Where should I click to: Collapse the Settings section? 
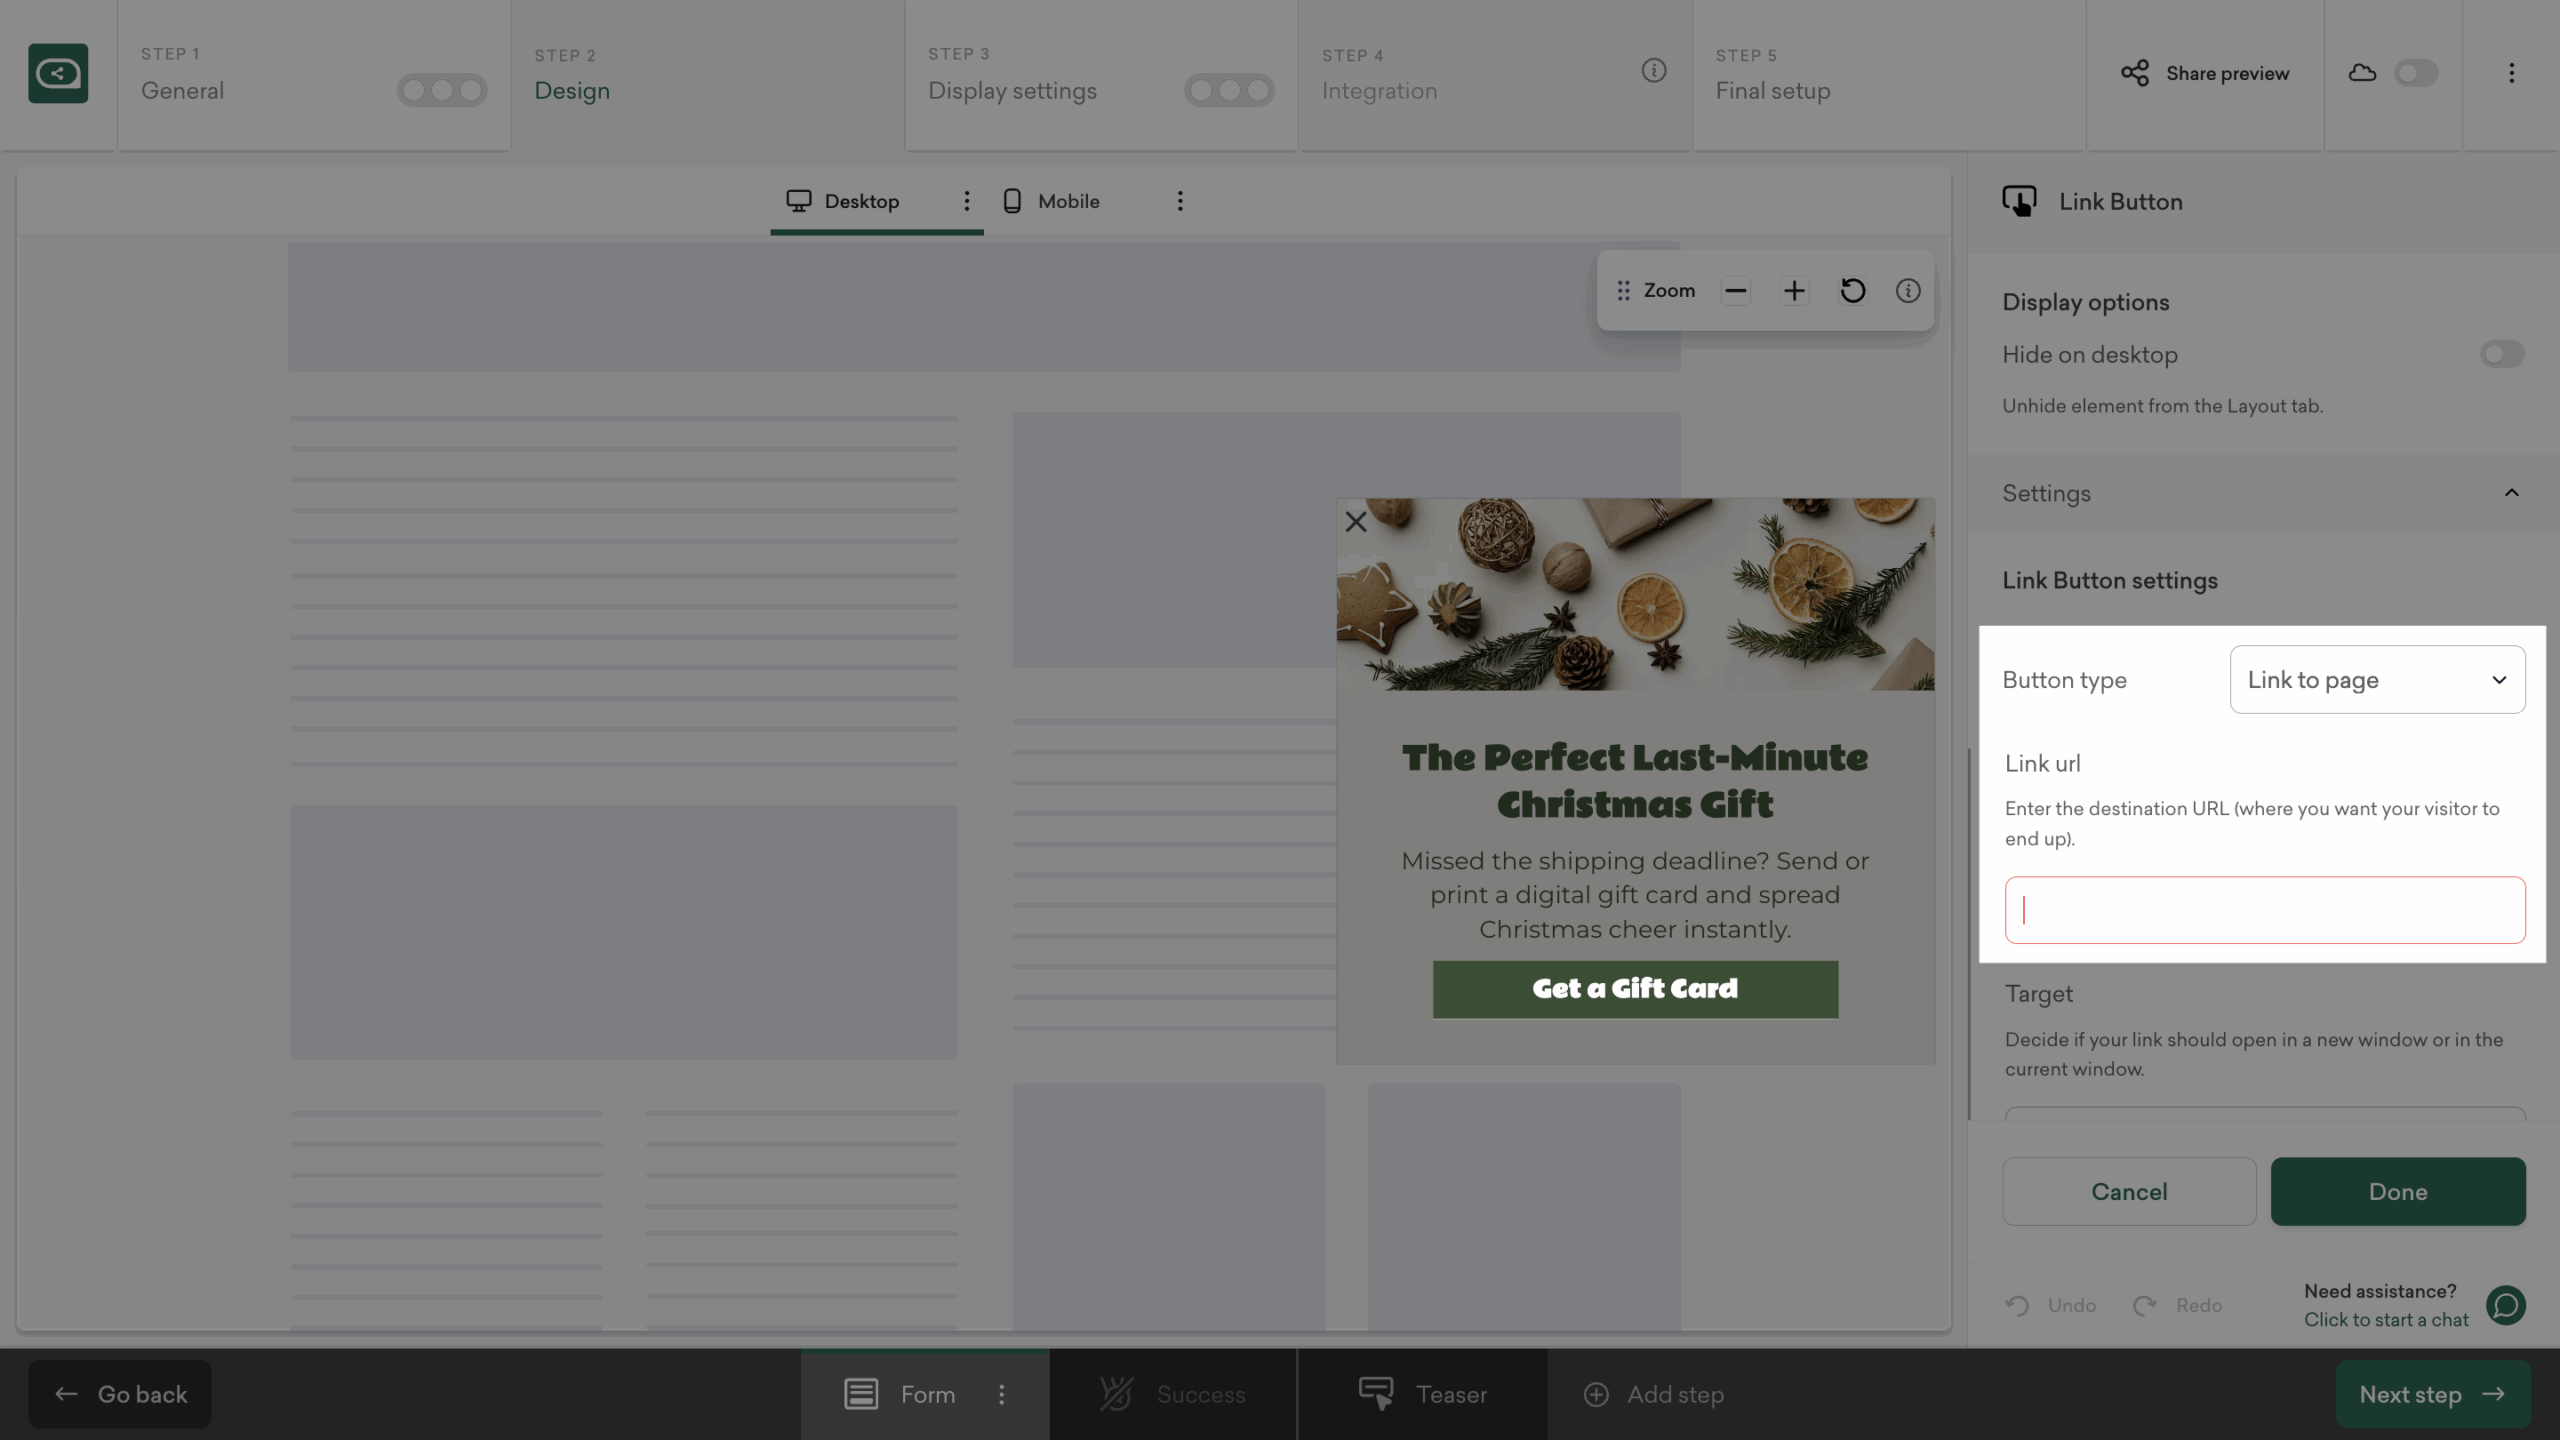click(x=2511, y=493)
